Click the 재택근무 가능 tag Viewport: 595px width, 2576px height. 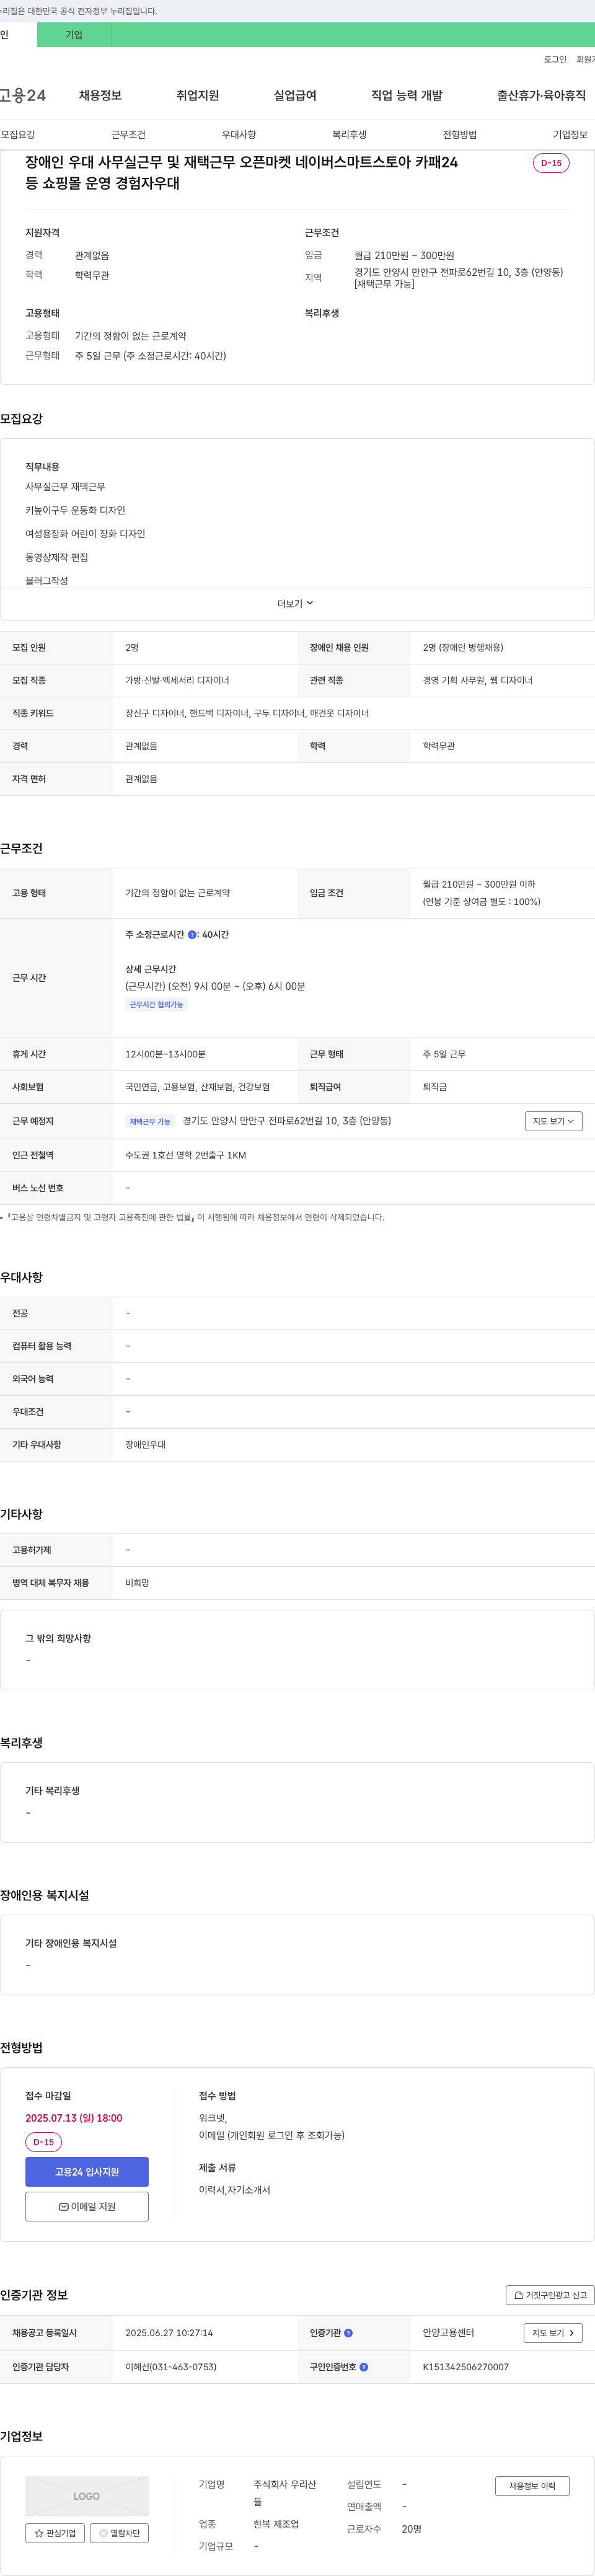click(150, 1121)
